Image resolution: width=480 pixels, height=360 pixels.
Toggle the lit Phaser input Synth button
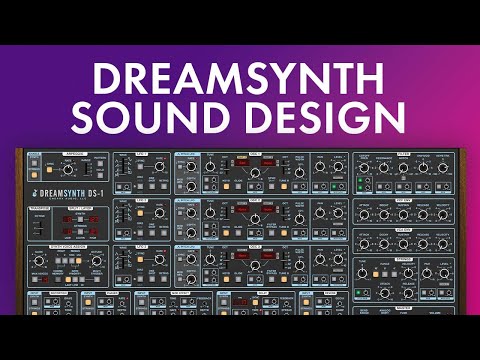tap(88, 303)
